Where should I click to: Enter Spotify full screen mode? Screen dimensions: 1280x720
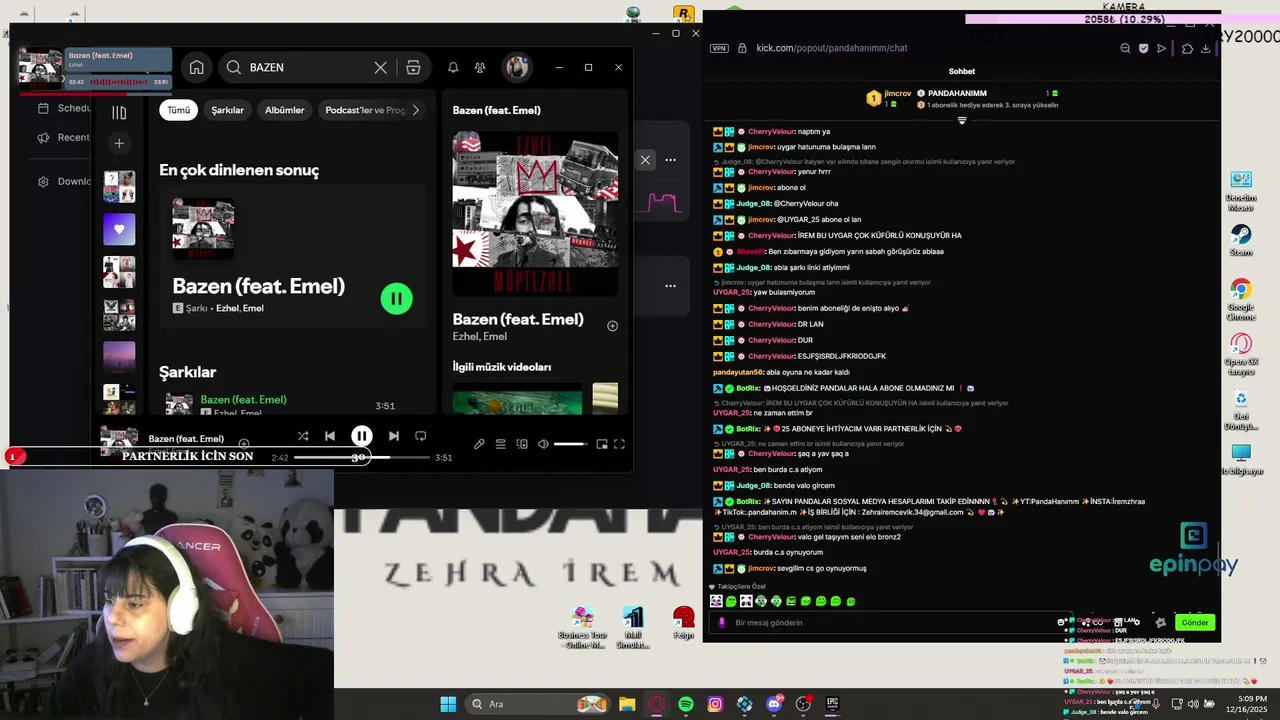[x=619, y=444]
